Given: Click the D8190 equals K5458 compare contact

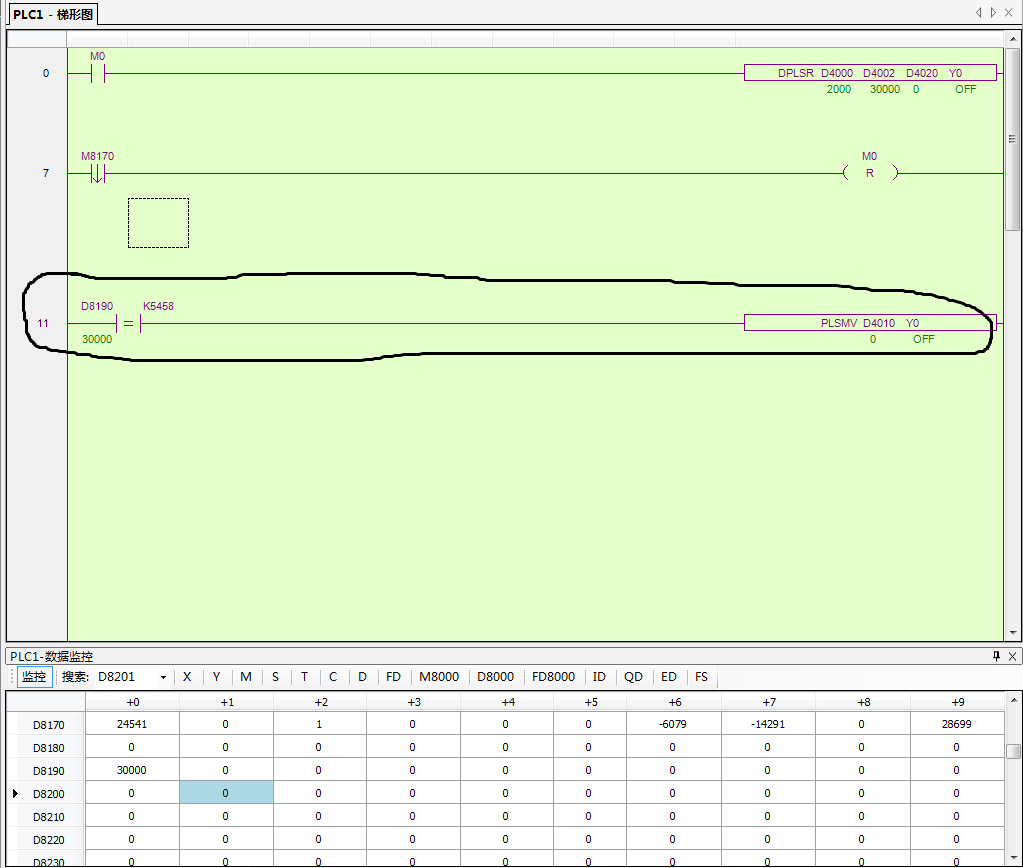Looking at the screenshot, I should pos(128,323).
